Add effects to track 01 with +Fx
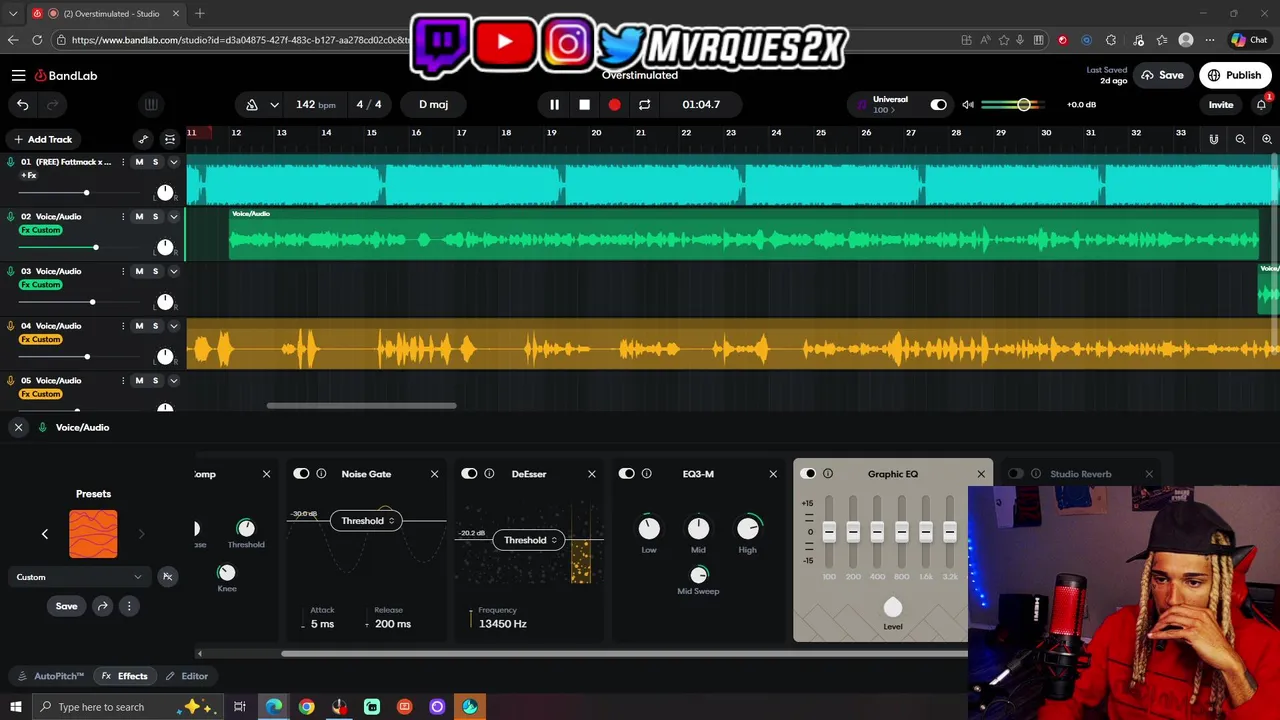The image size is (1280, 720). (29, 175)
